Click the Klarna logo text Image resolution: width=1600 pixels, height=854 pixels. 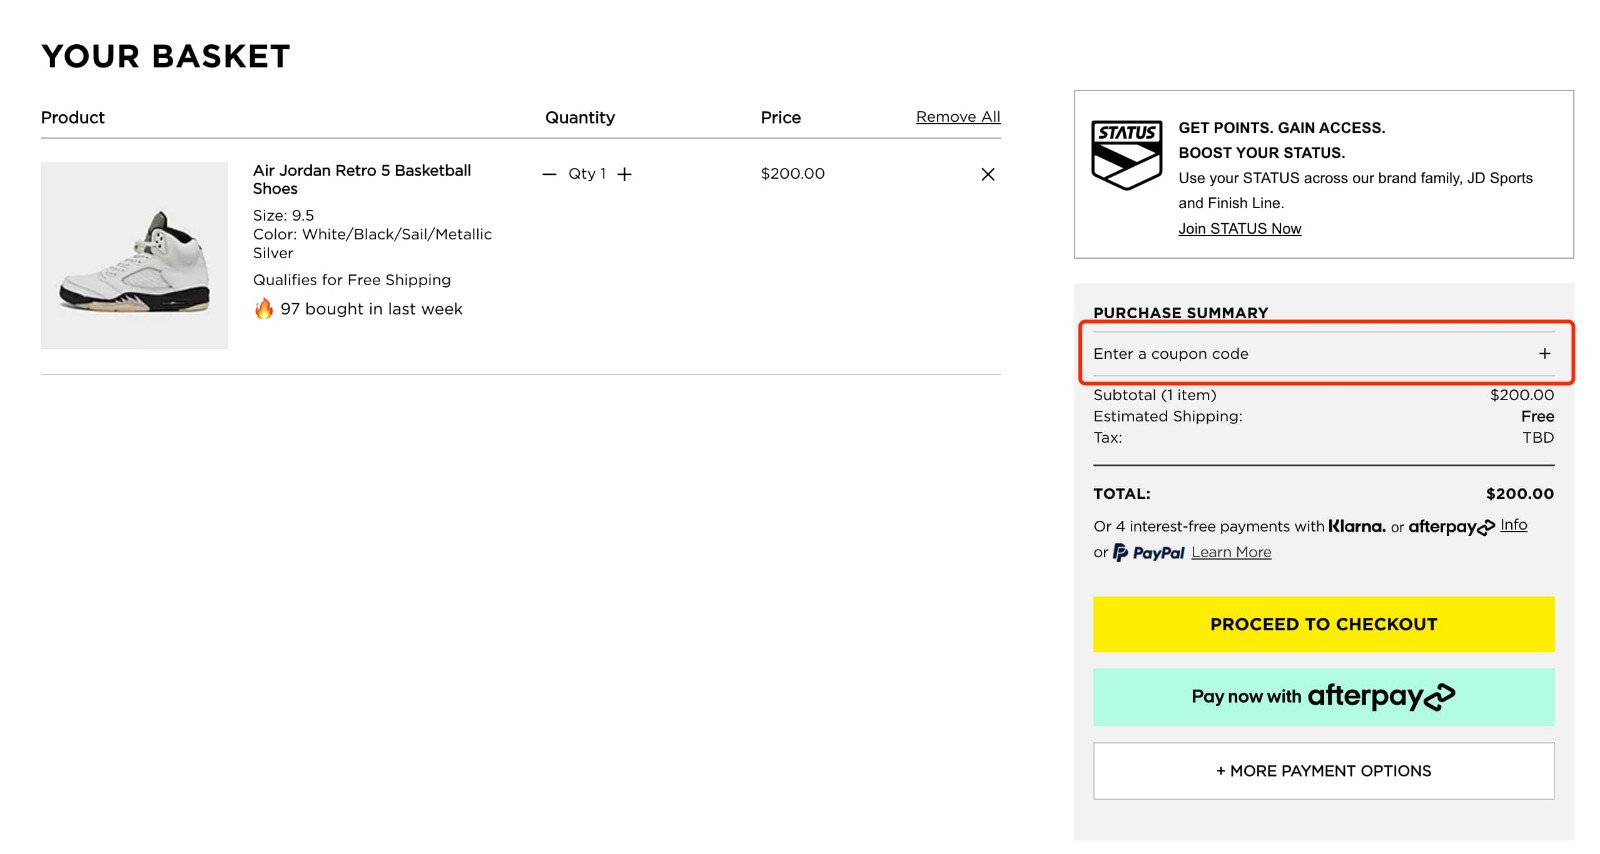(x=1357, y=526)
